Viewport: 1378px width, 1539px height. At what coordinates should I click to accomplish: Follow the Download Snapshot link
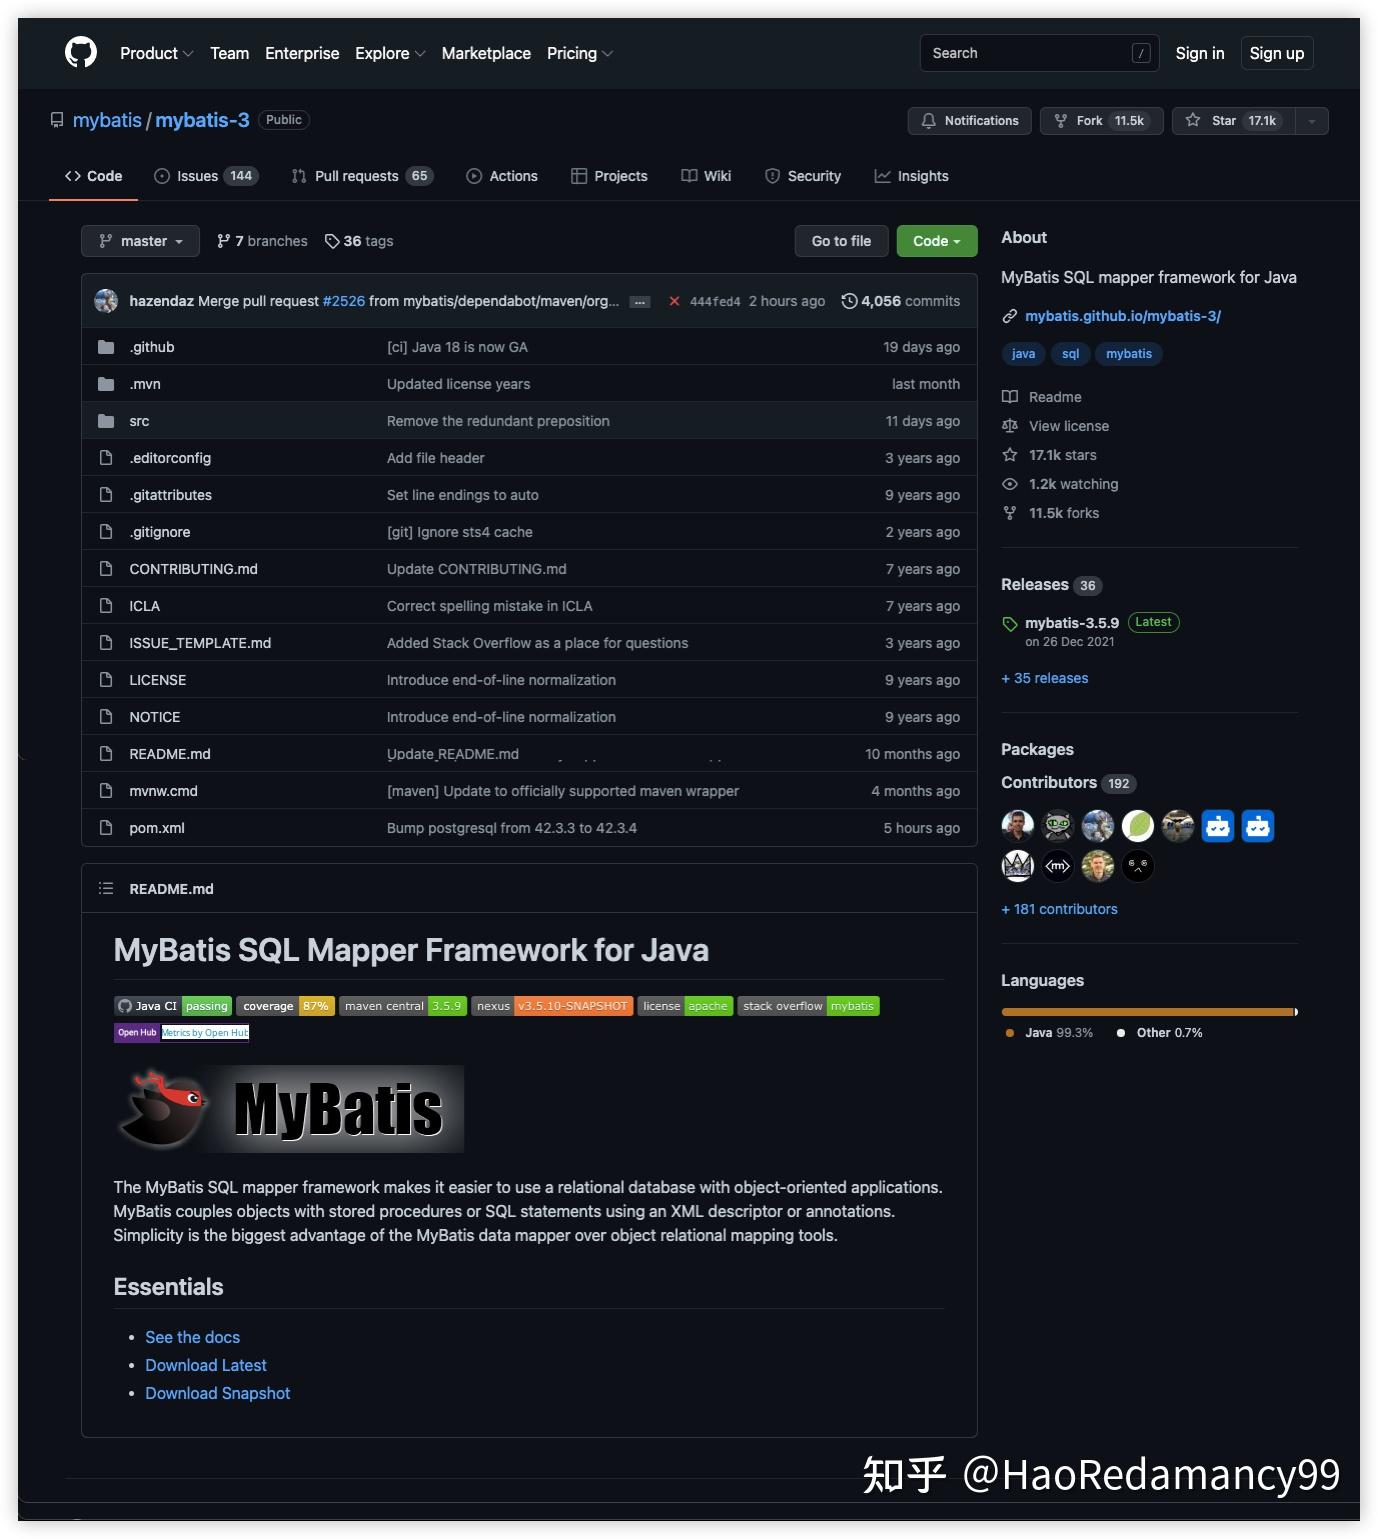coord(218,1393)
